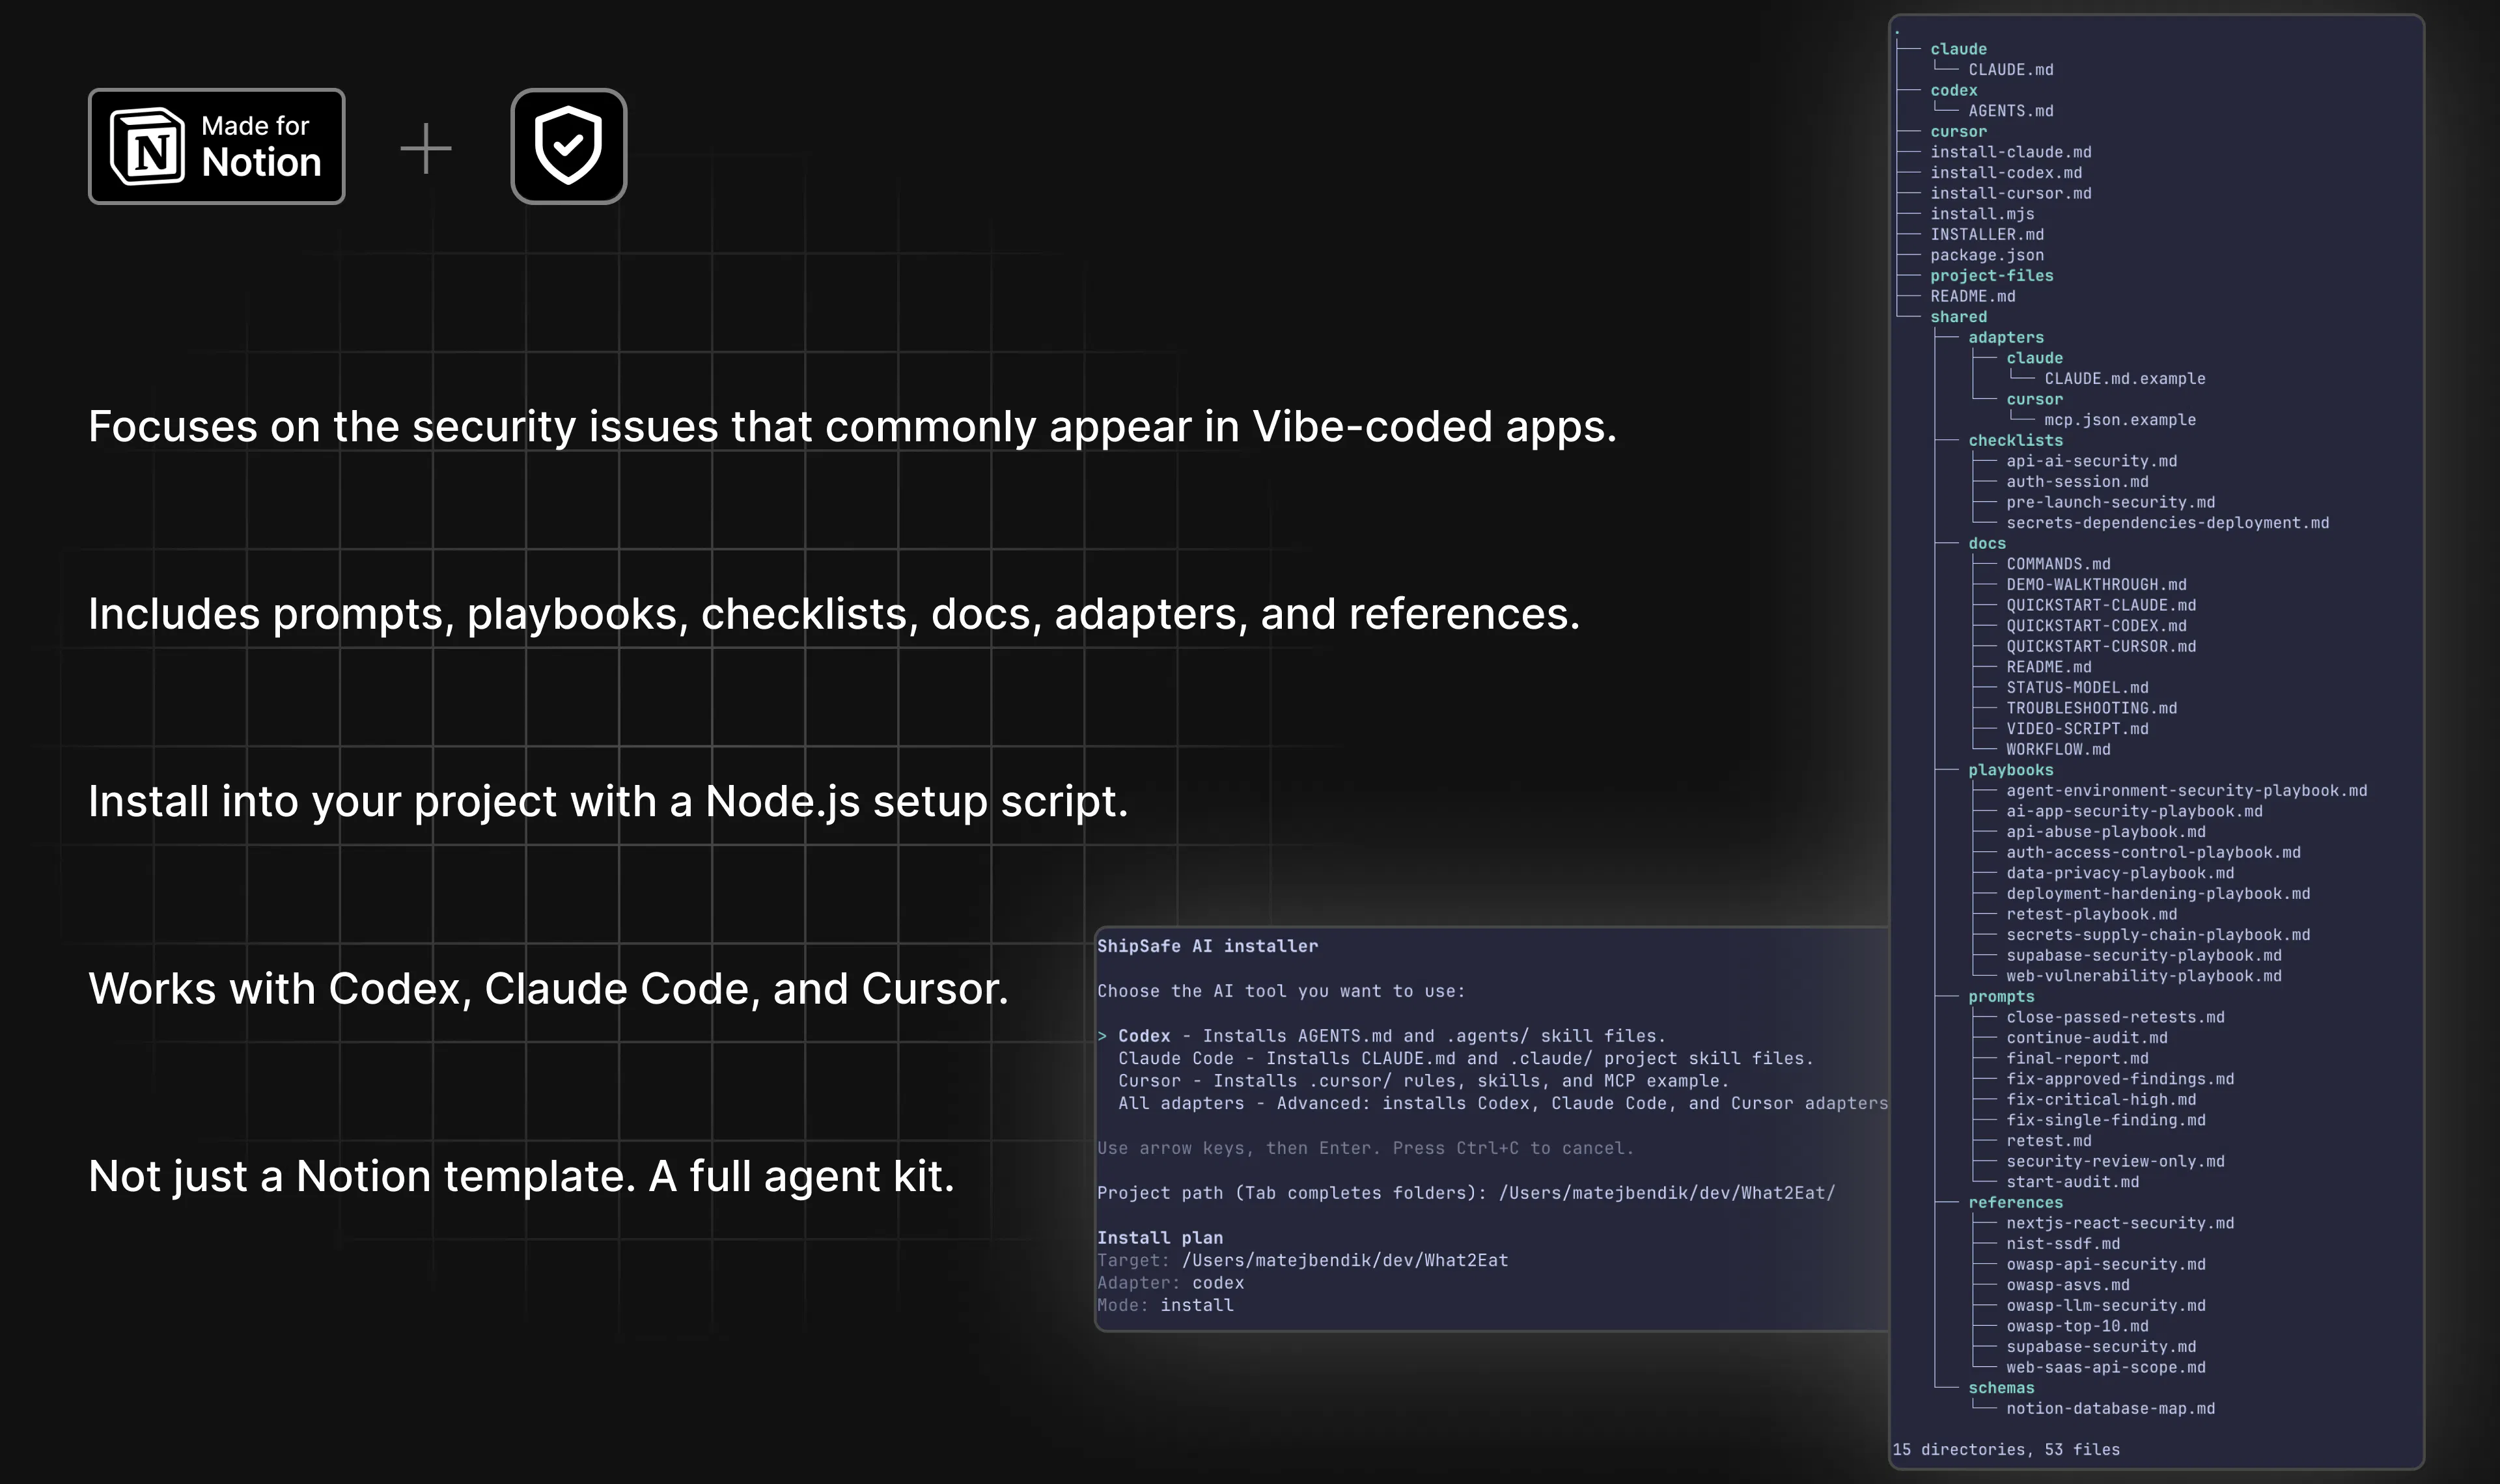Click the references folder
The width and height of the screenshot is (2500, 1484).
(x=2015, y=1203)
